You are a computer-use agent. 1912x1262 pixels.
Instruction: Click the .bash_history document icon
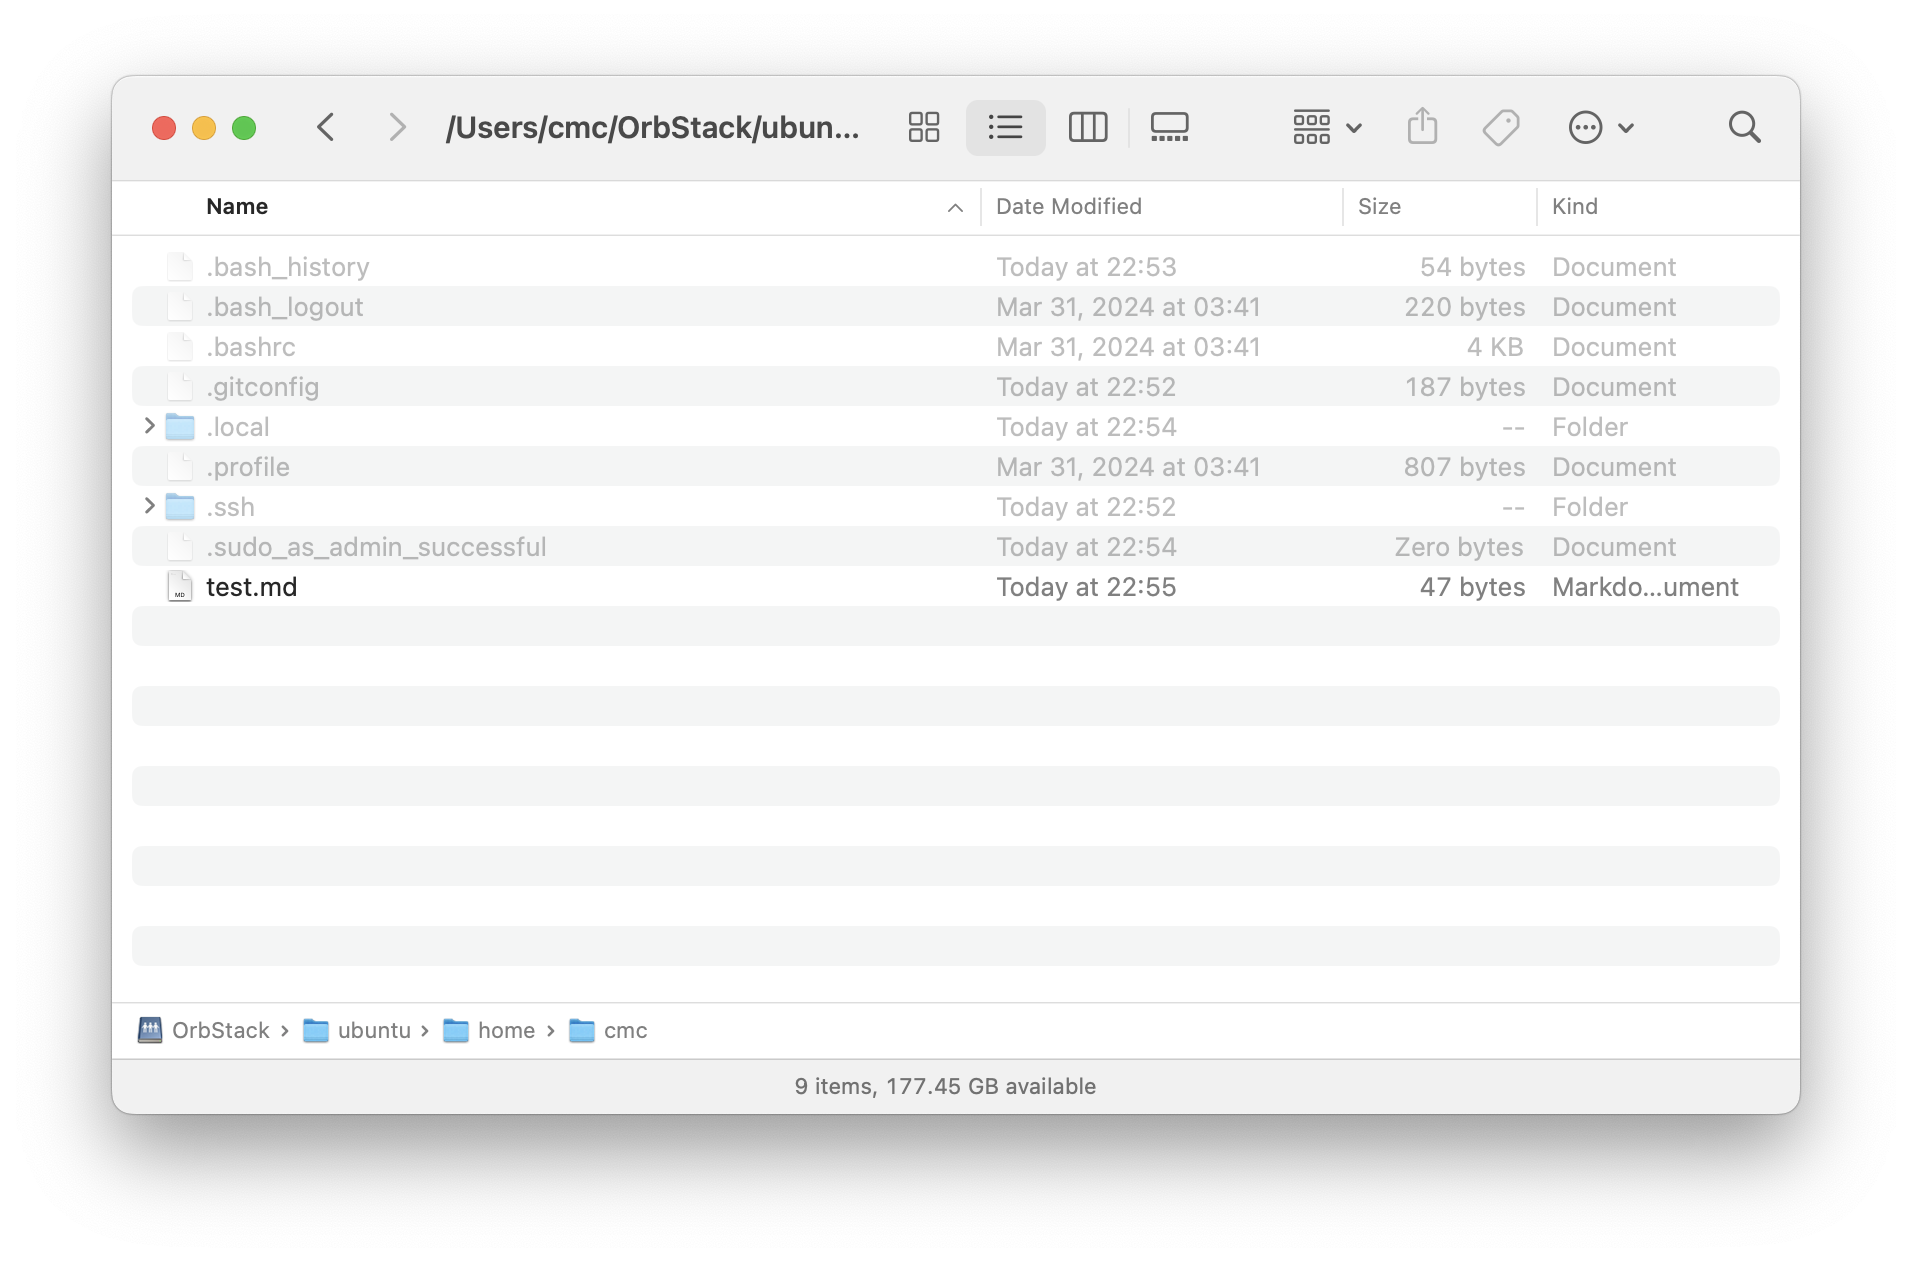click(x=180, y=267)
